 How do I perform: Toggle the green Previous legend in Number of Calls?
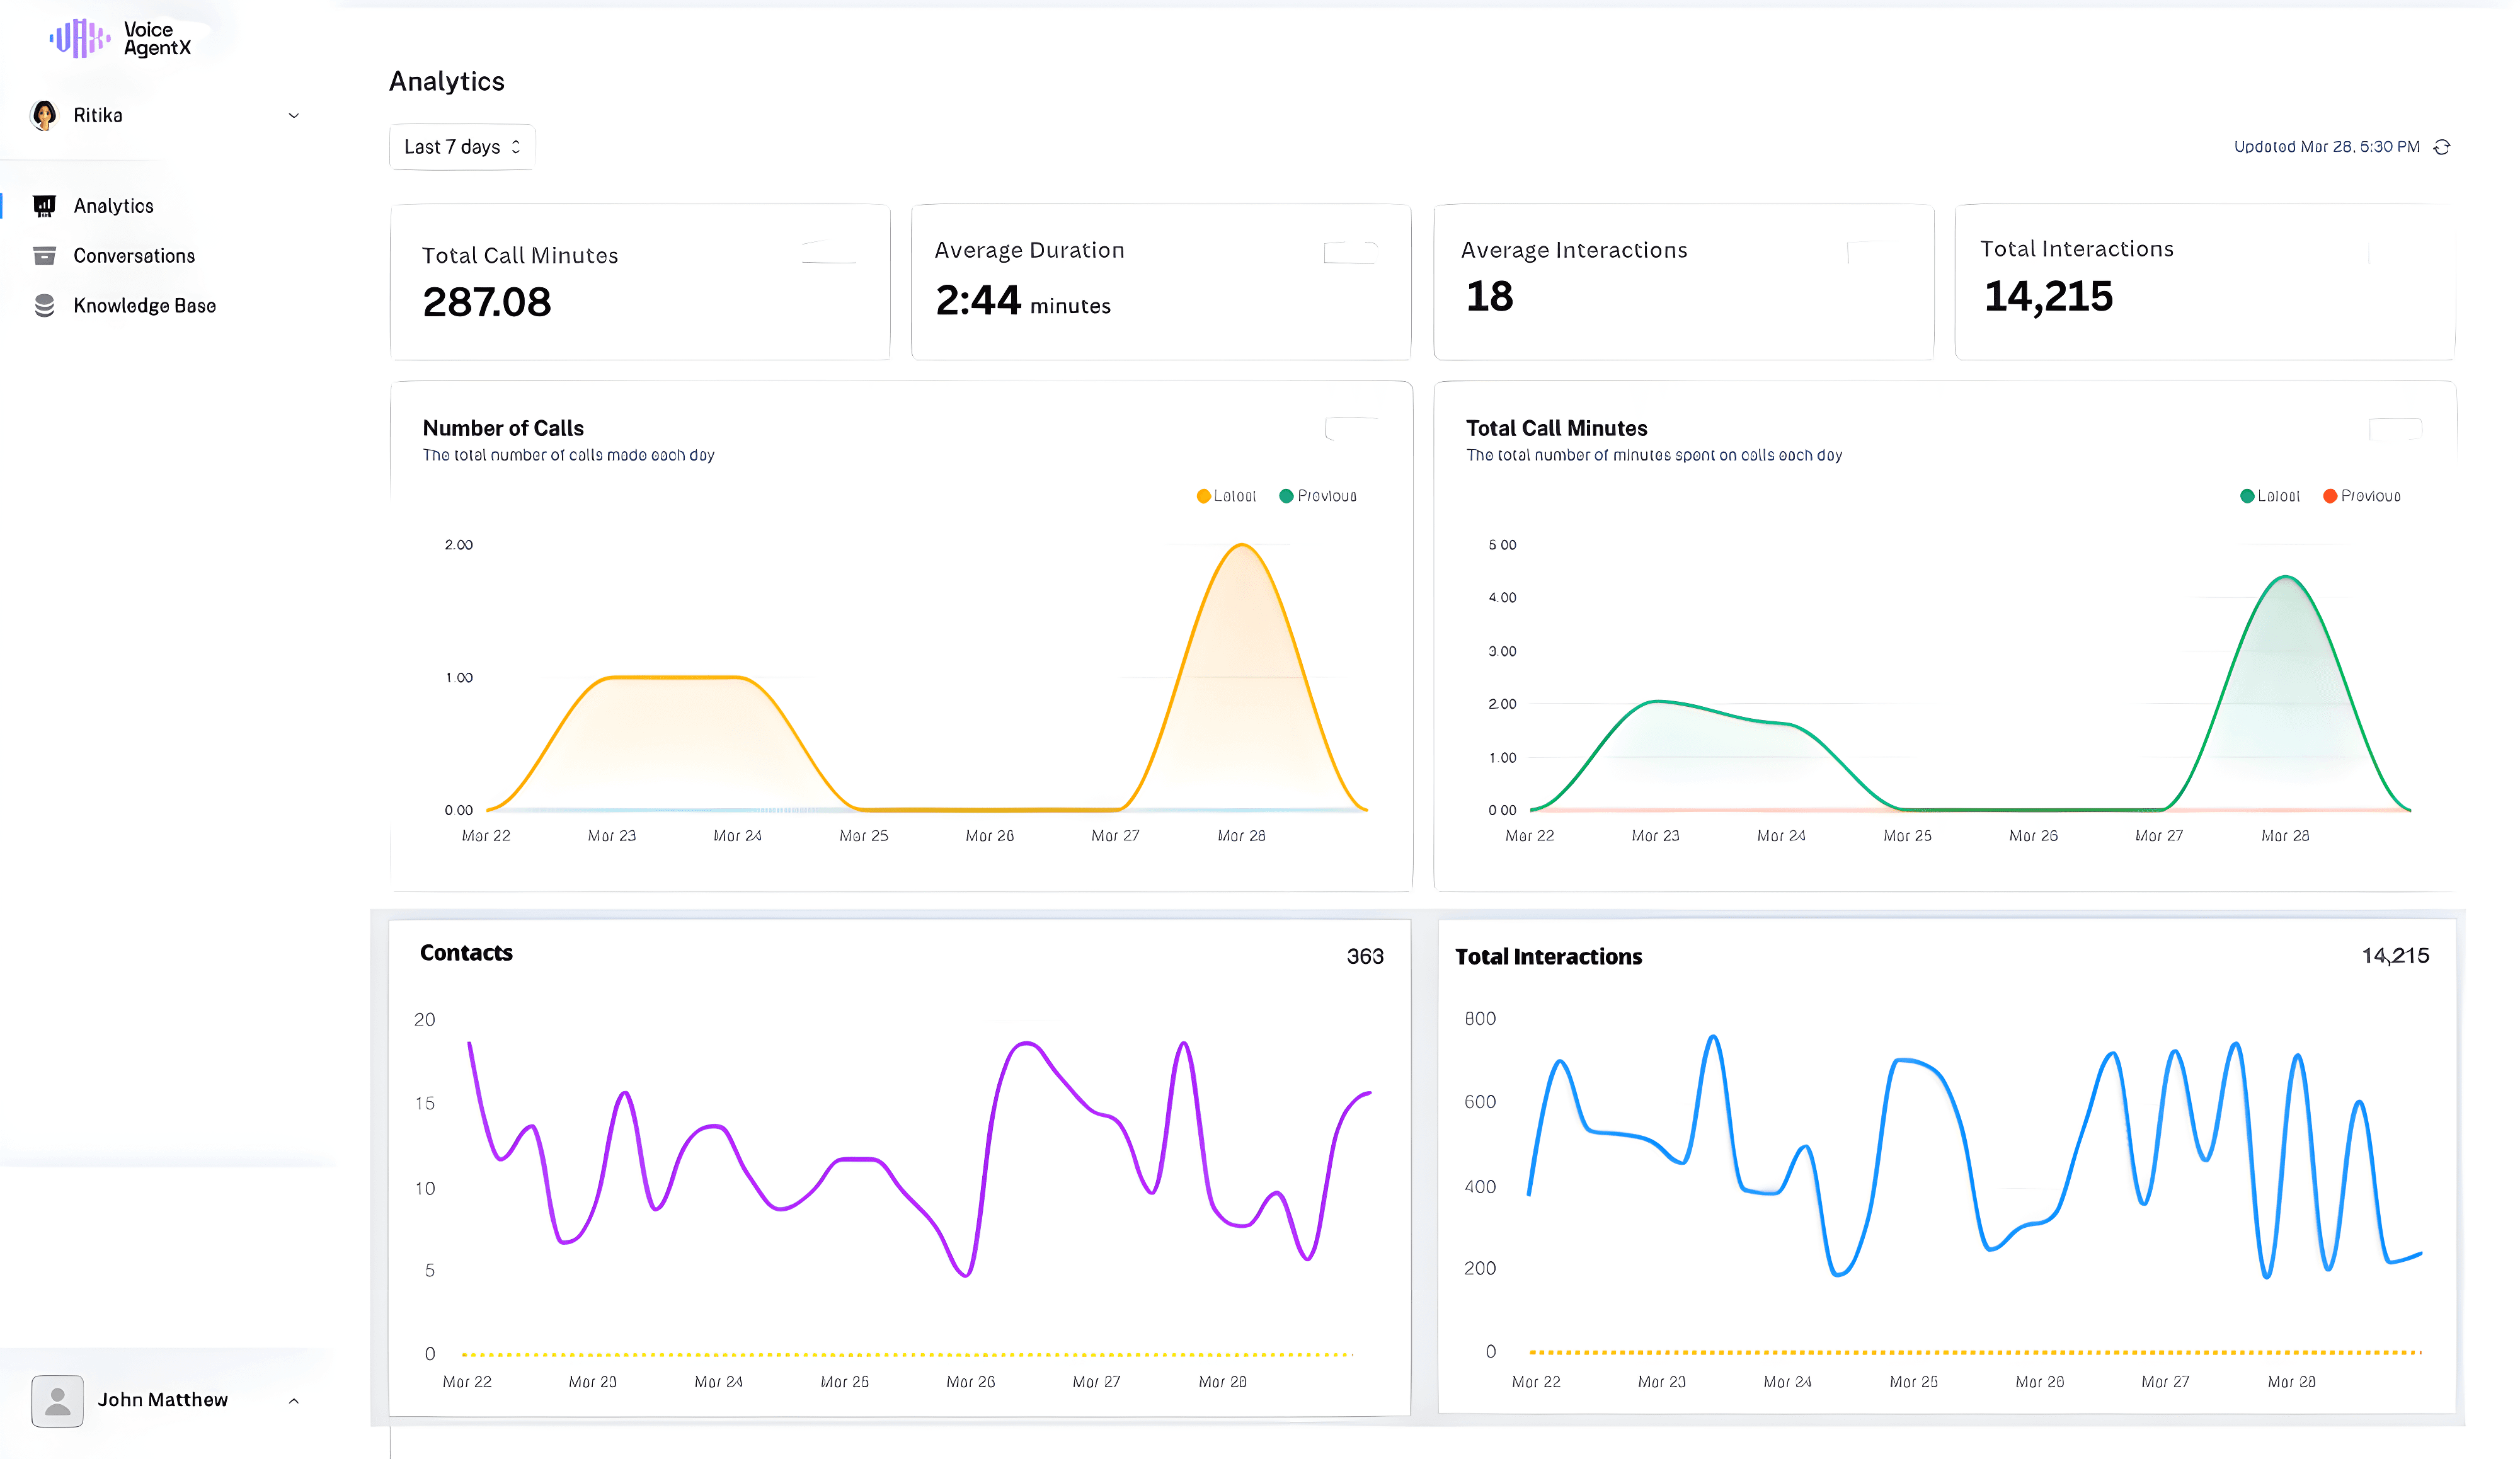pos(1318,496)
